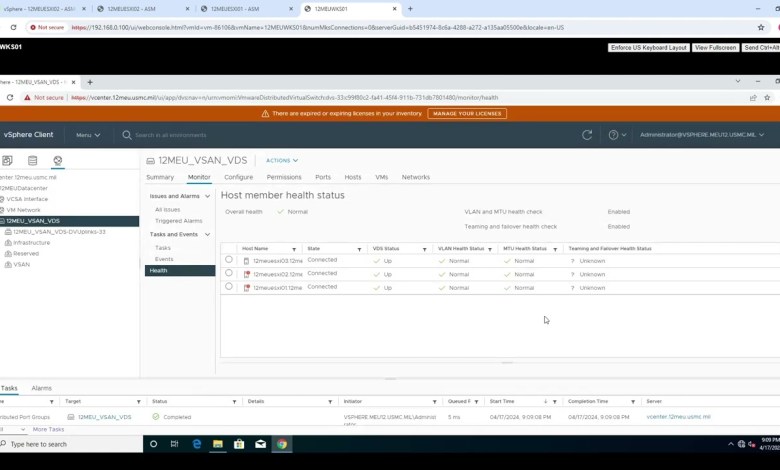Screen dimensions: 780x470
Task: Filter the tasks Status column
Action: (234, 401)
